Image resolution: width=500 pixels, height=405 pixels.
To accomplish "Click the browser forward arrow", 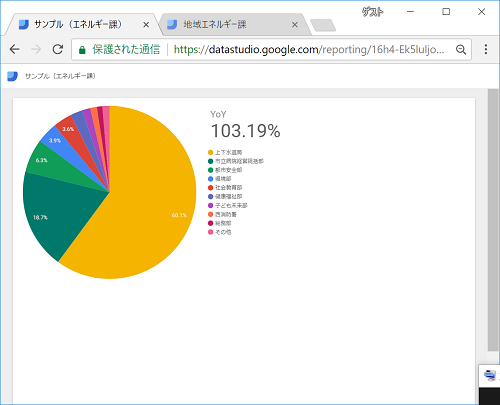I will pos(36,49).
